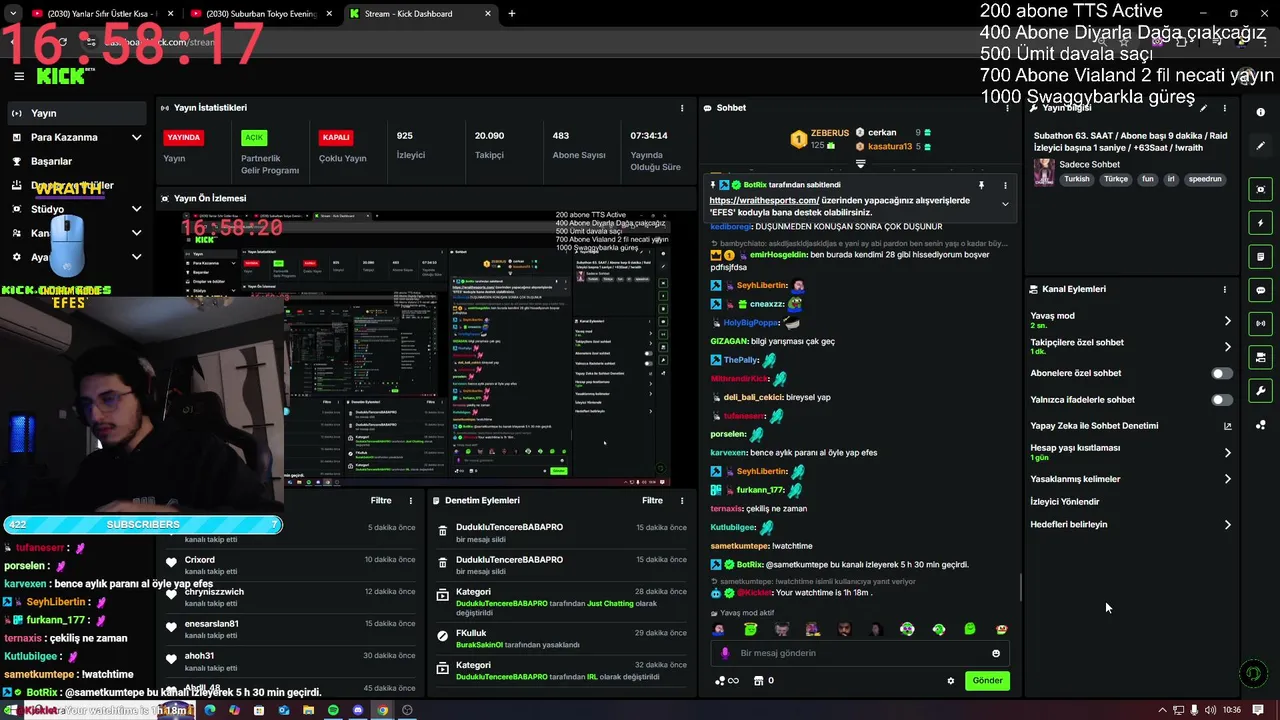This screenshot has height=720, width=1280.
Task: Select the Stream - Kick Dashboard tab
Action: 420,14
